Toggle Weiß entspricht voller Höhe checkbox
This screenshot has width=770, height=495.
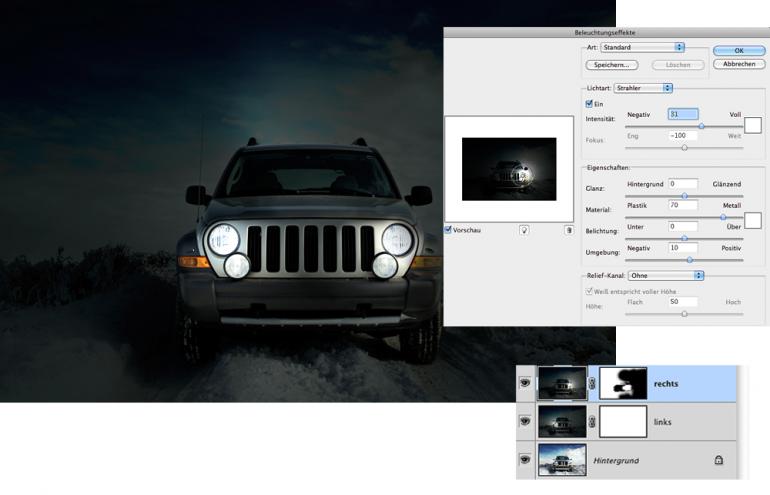pyautogui.click(x=589, y=291)
